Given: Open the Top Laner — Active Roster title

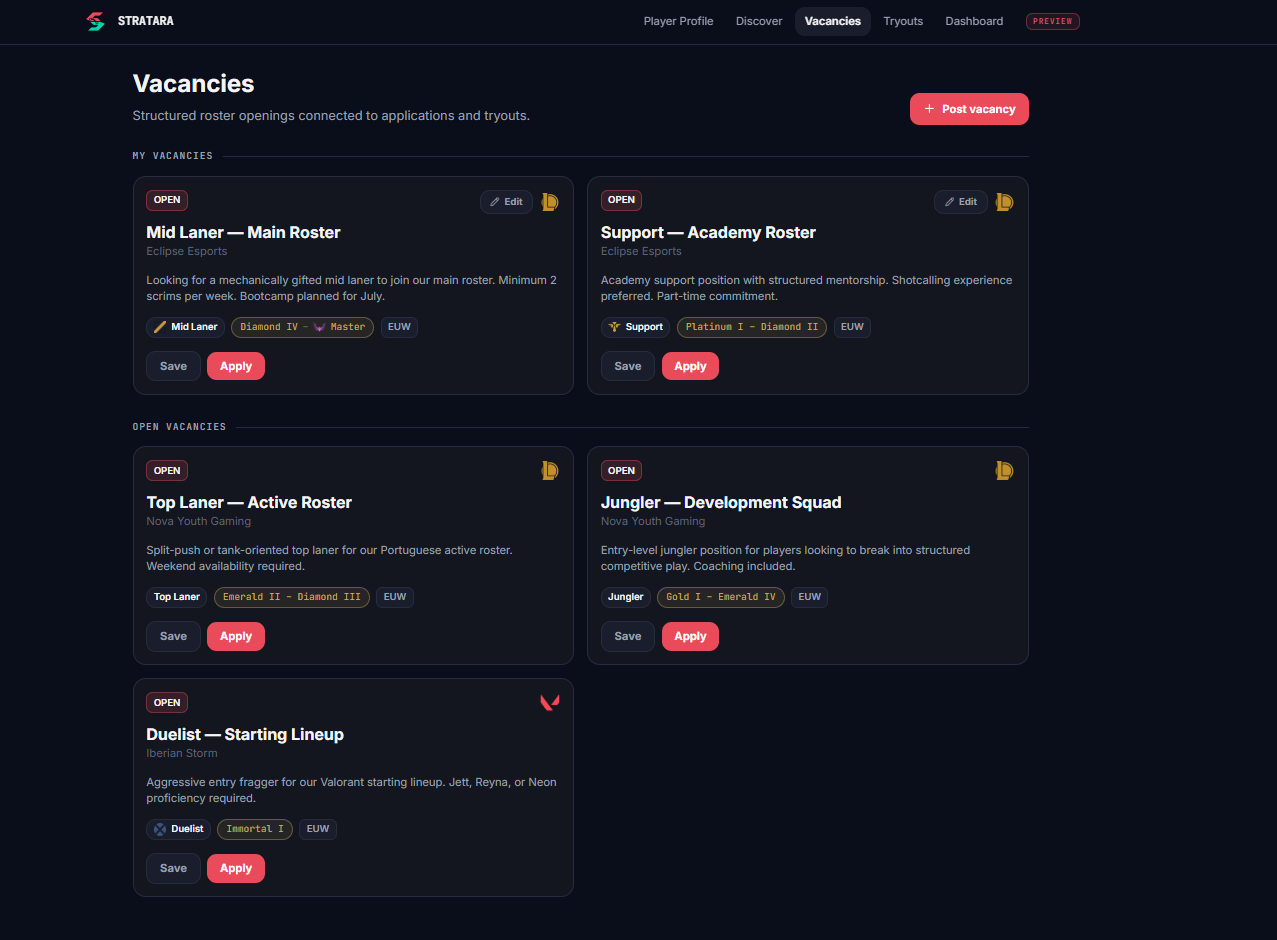Looking at the screenshot, I should [249, 502].
